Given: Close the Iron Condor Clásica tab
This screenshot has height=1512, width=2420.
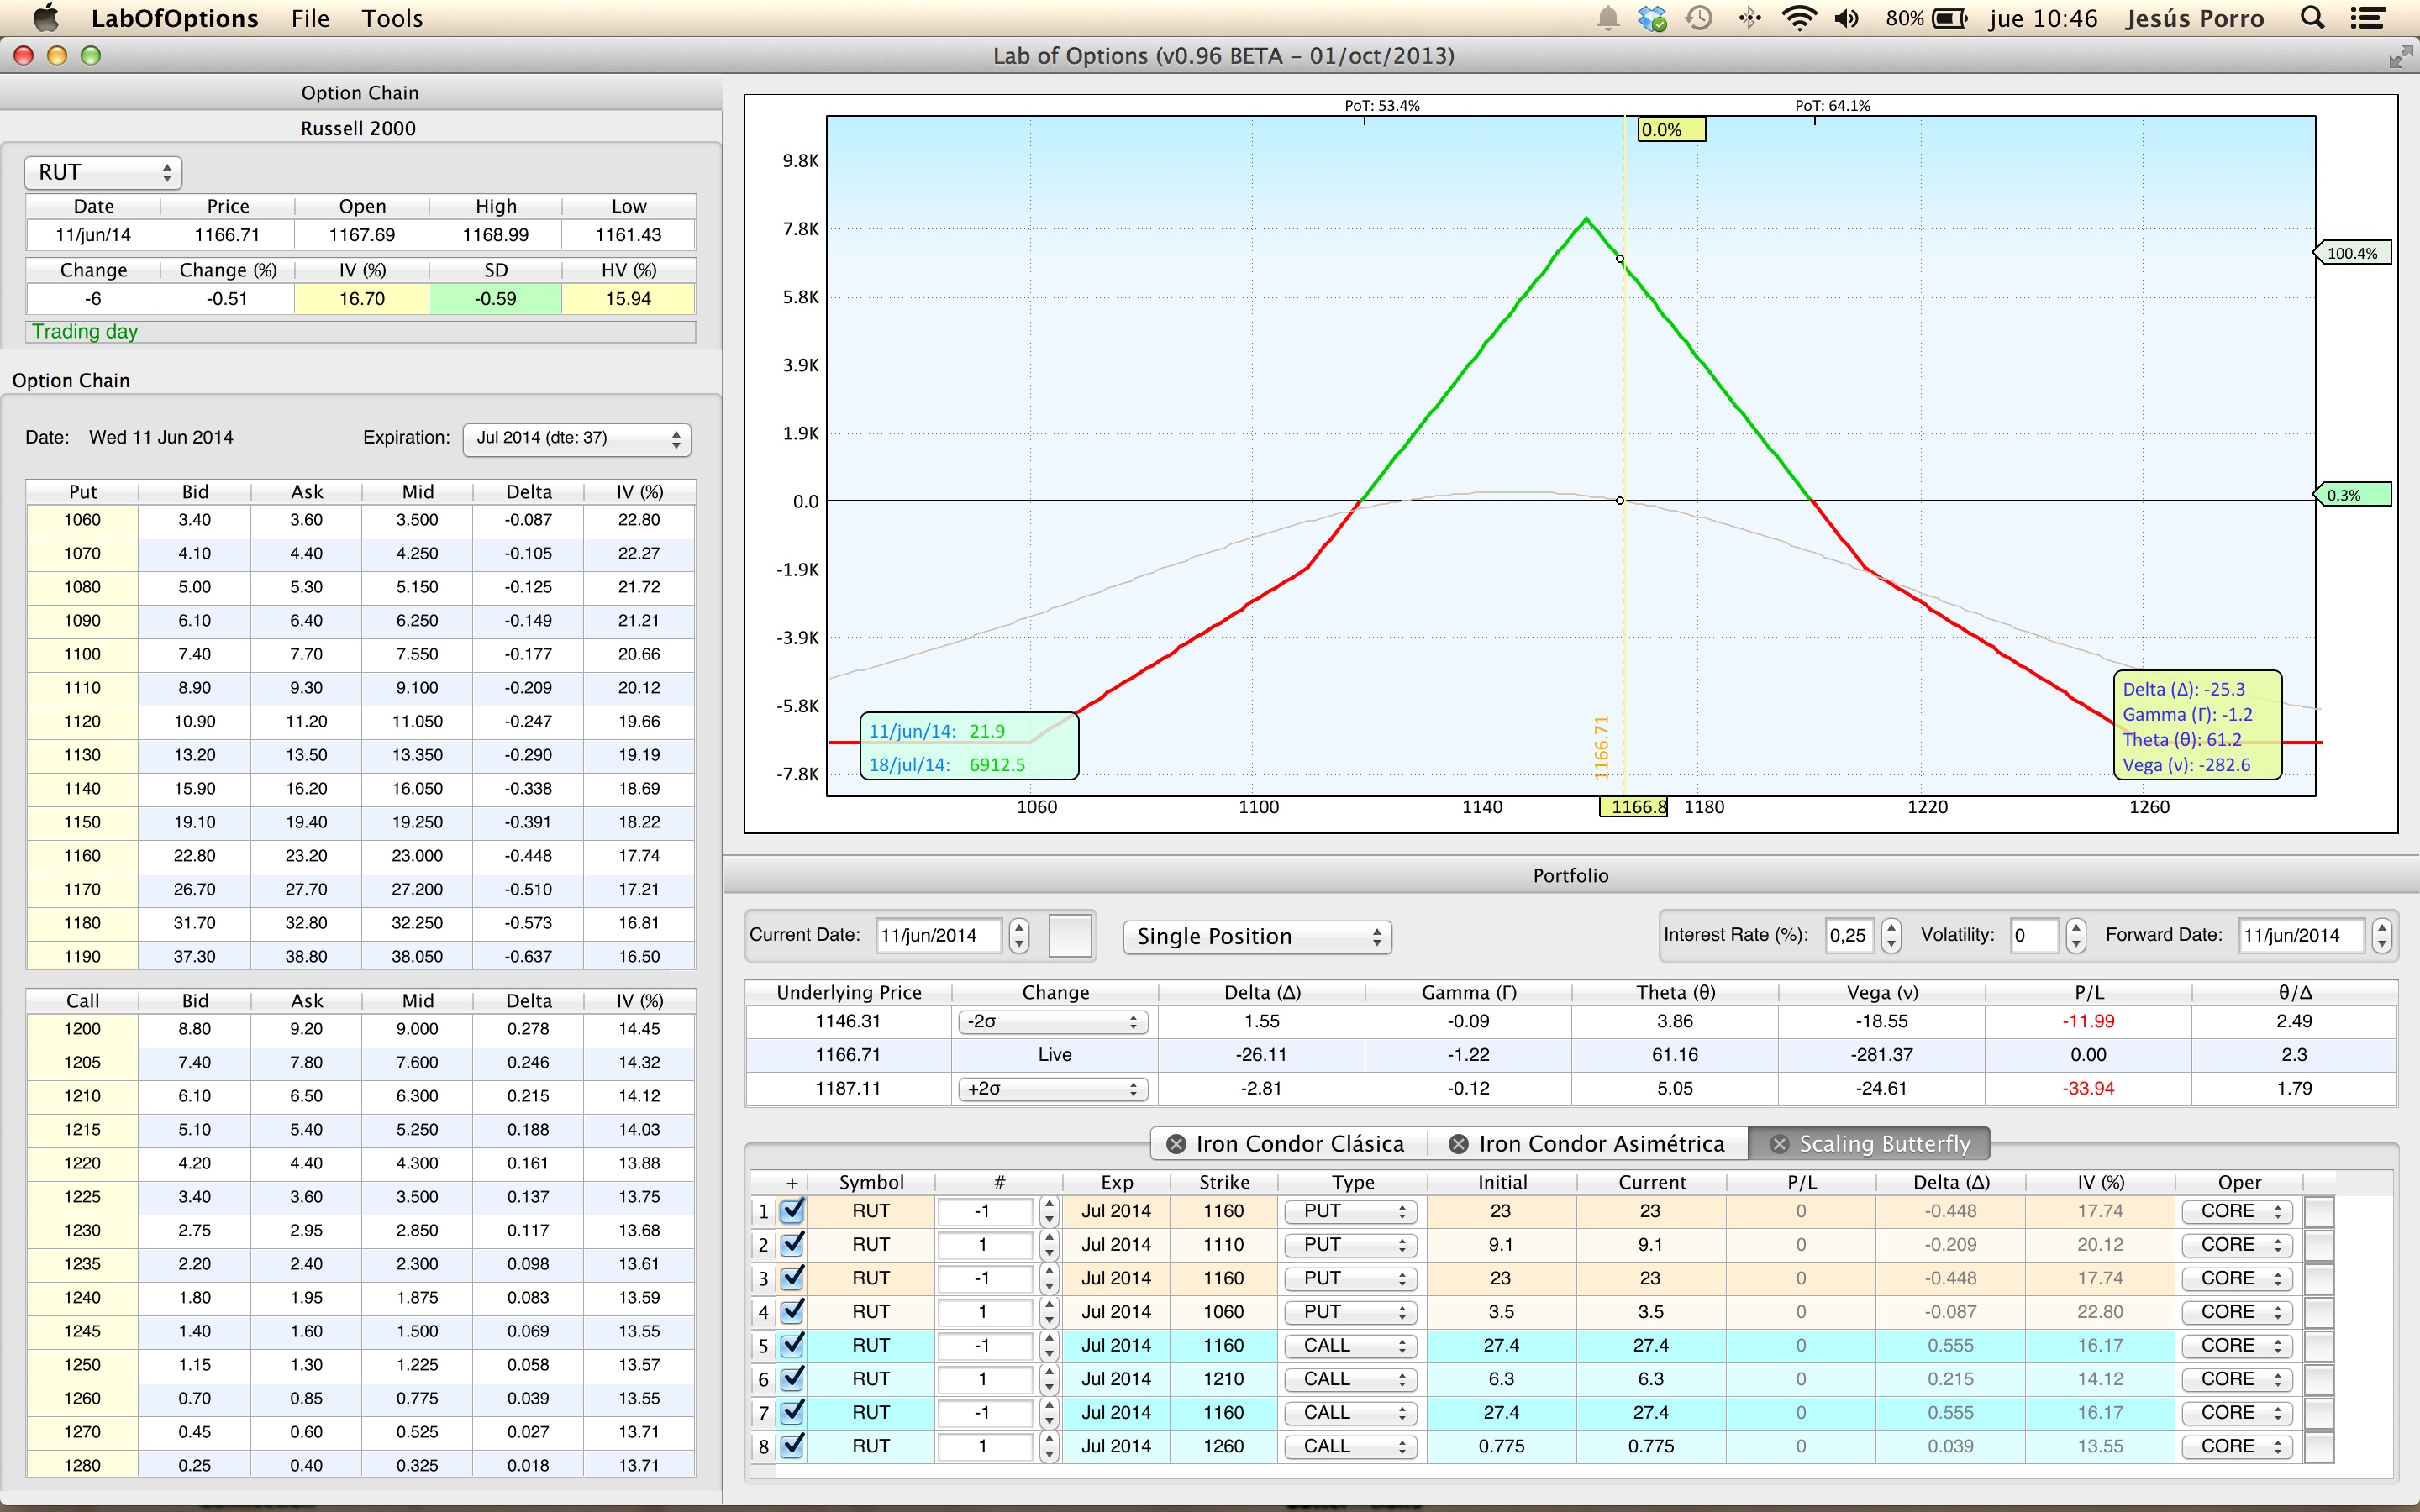Looking at the screenshot, I should [x=1176, y=1144].
